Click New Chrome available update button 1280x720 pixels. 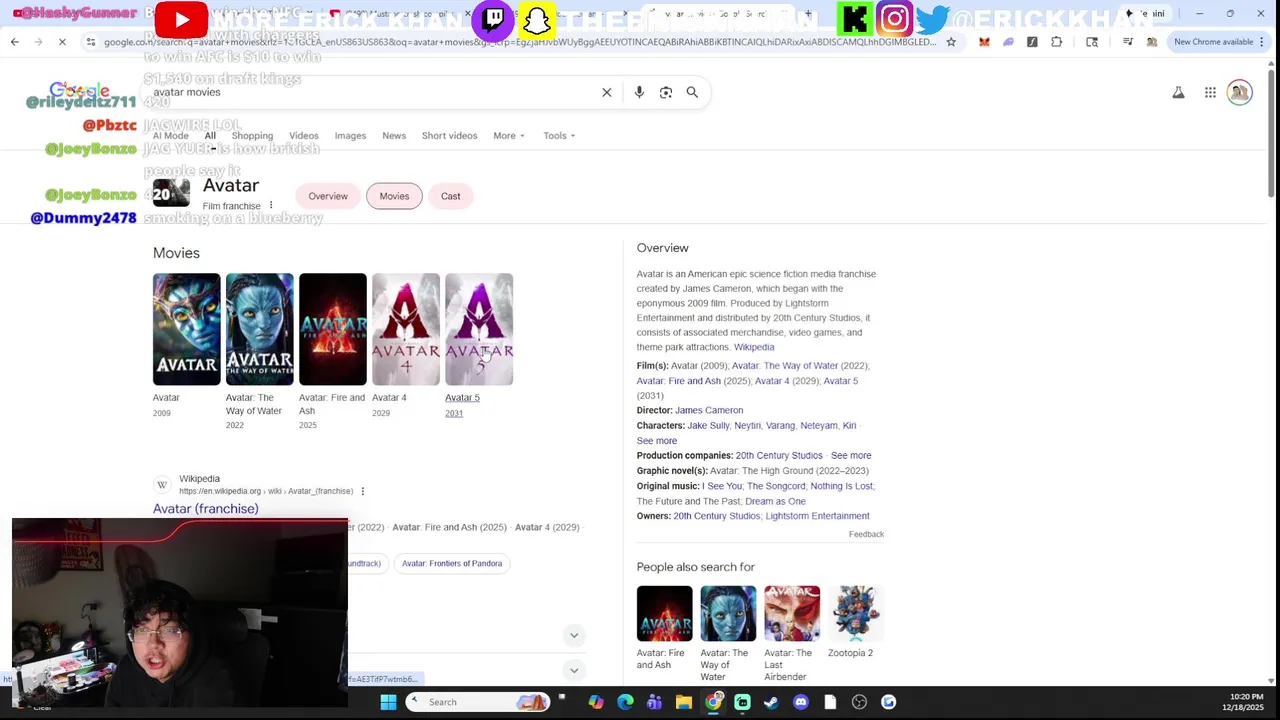(1219, 42)
